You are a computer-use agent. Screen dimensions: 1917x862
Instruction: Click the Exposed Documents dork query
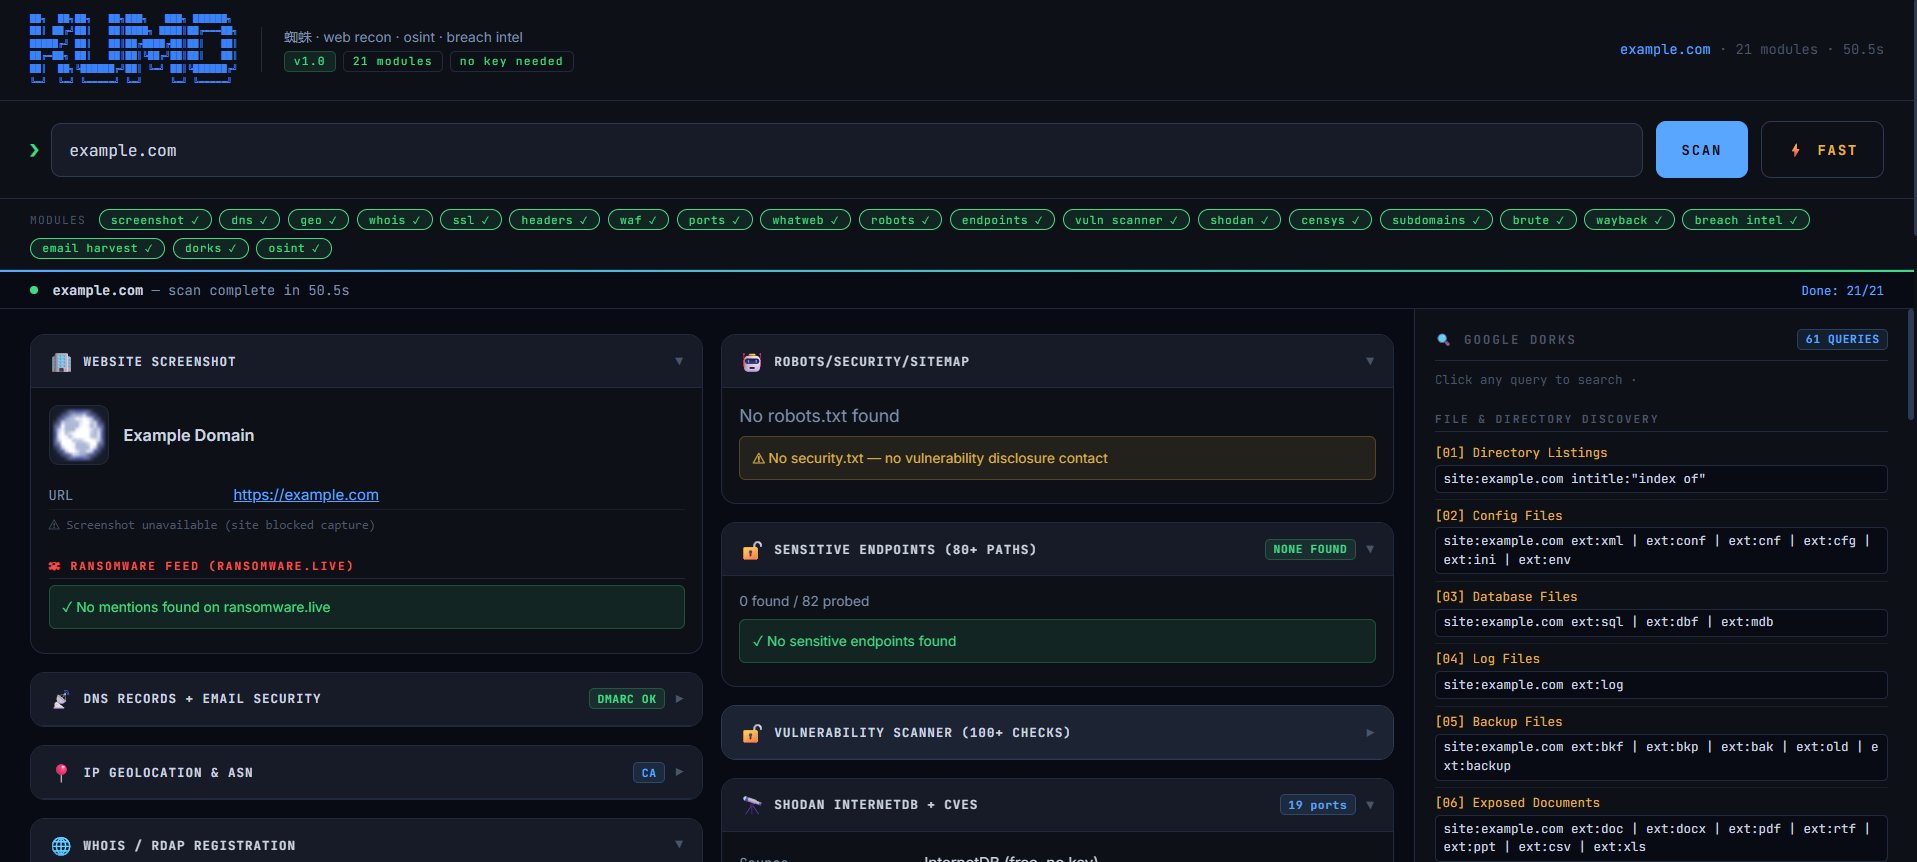pyautogui.click(x=1661, y=838)
